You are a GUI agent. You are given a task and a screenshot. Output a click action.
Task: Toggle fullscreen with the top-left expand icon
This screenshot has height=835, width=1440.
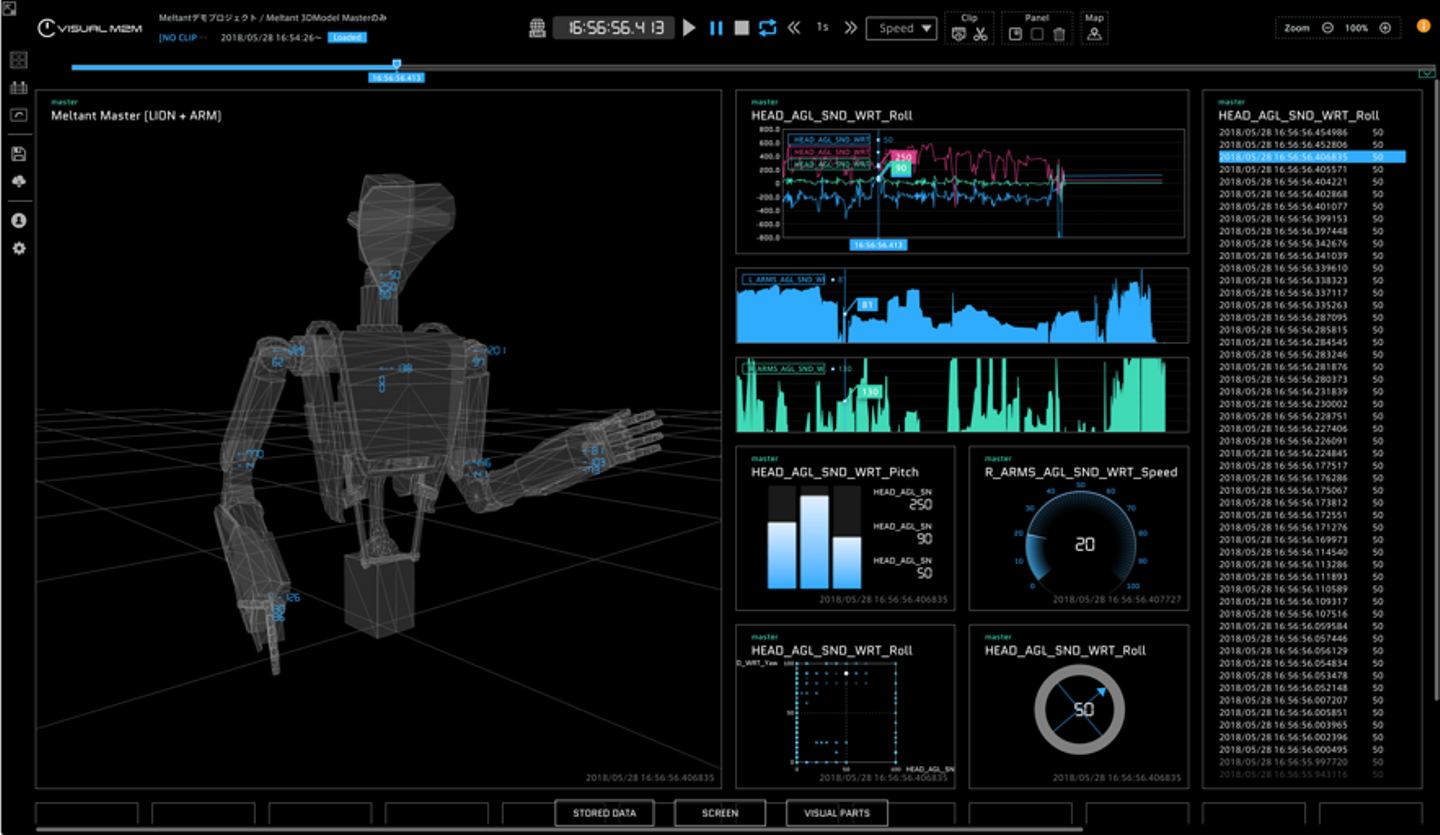9,9
